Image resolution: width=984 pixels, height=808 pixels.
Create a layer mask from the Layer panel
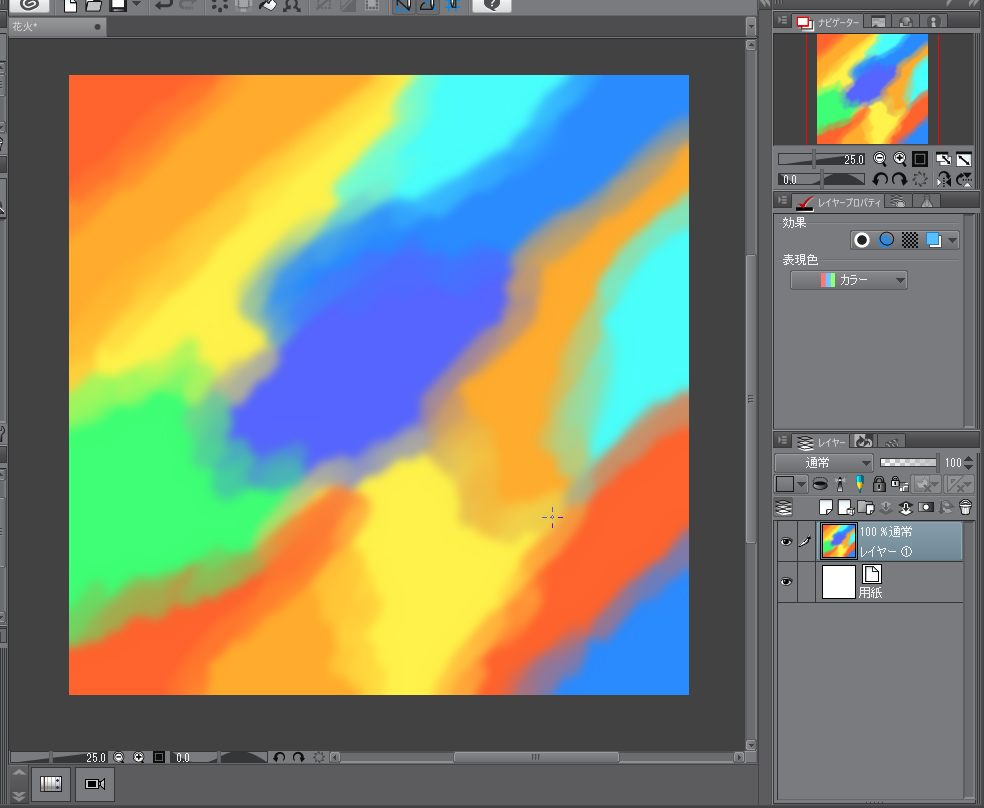926,508
